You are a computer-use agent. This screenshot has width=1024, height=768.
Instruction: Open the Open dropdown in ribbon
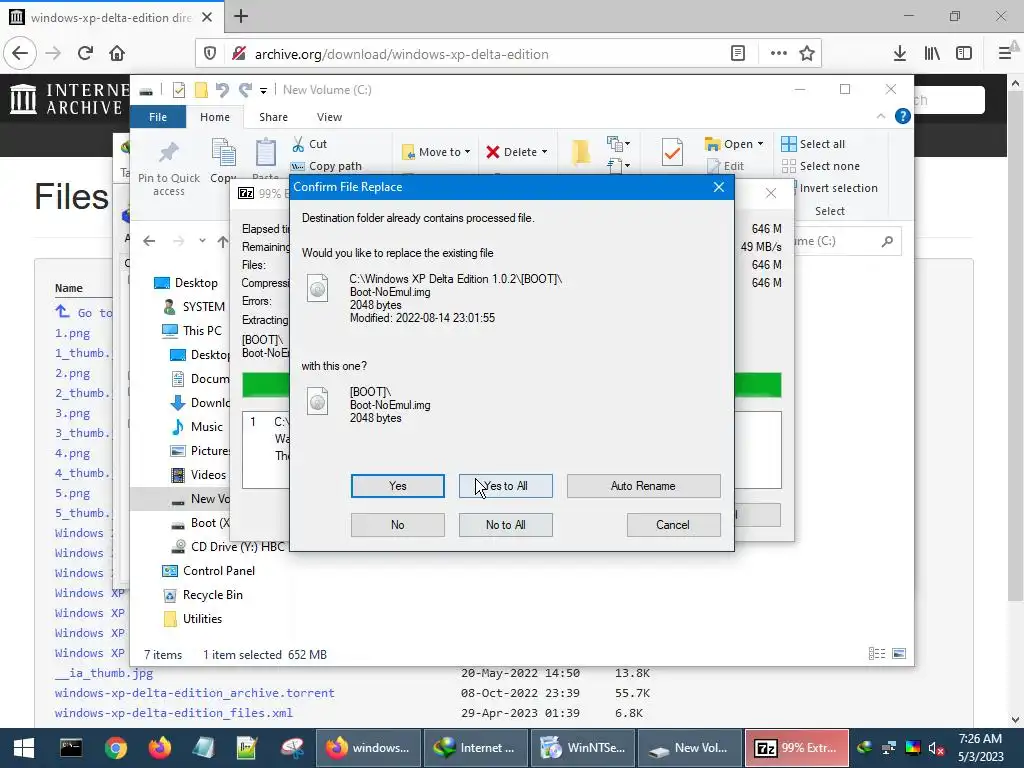tap(734, 144)
